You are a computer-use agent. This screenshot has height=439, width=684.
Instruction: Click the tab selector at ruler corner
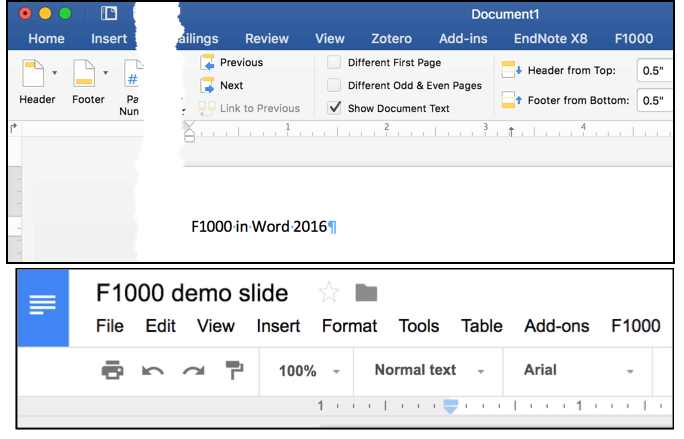coord(14,127)
